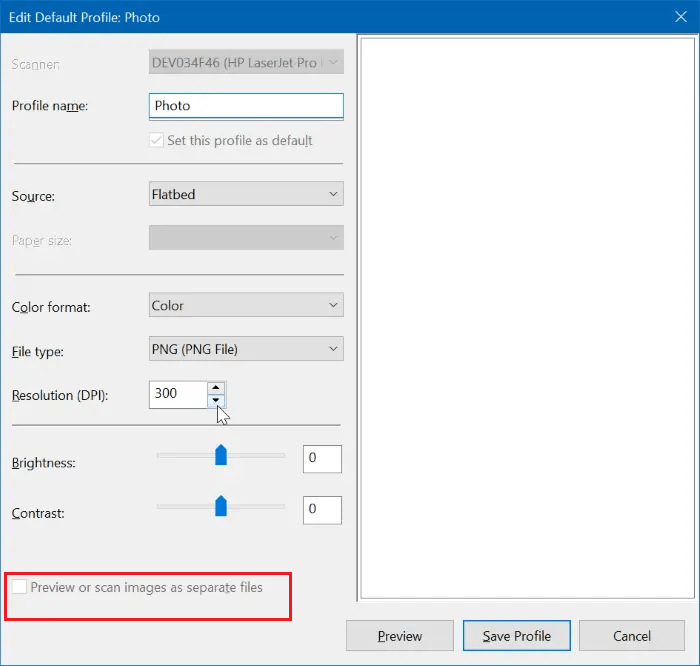
Task: Click the Contrast slider handle
Action: [221, 506]
